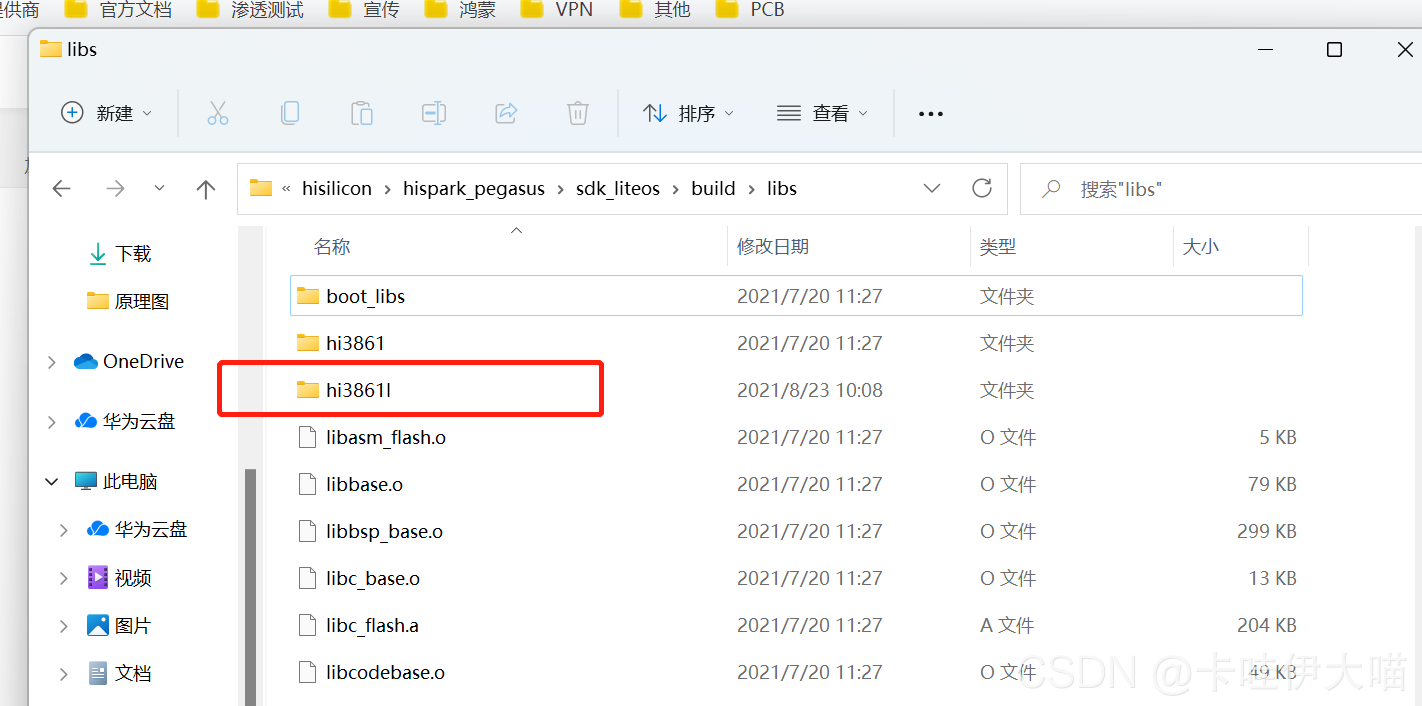The width and height of the screenshot is (1422, 706).
Task: Click the Delete trash icon
Action: (577, 113)
